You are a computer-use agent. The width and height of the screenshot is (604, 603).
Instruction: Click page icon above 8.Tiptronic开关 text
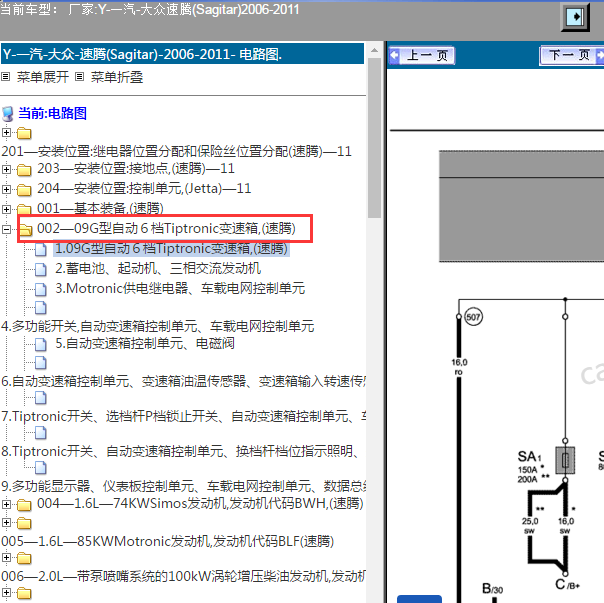40,433
